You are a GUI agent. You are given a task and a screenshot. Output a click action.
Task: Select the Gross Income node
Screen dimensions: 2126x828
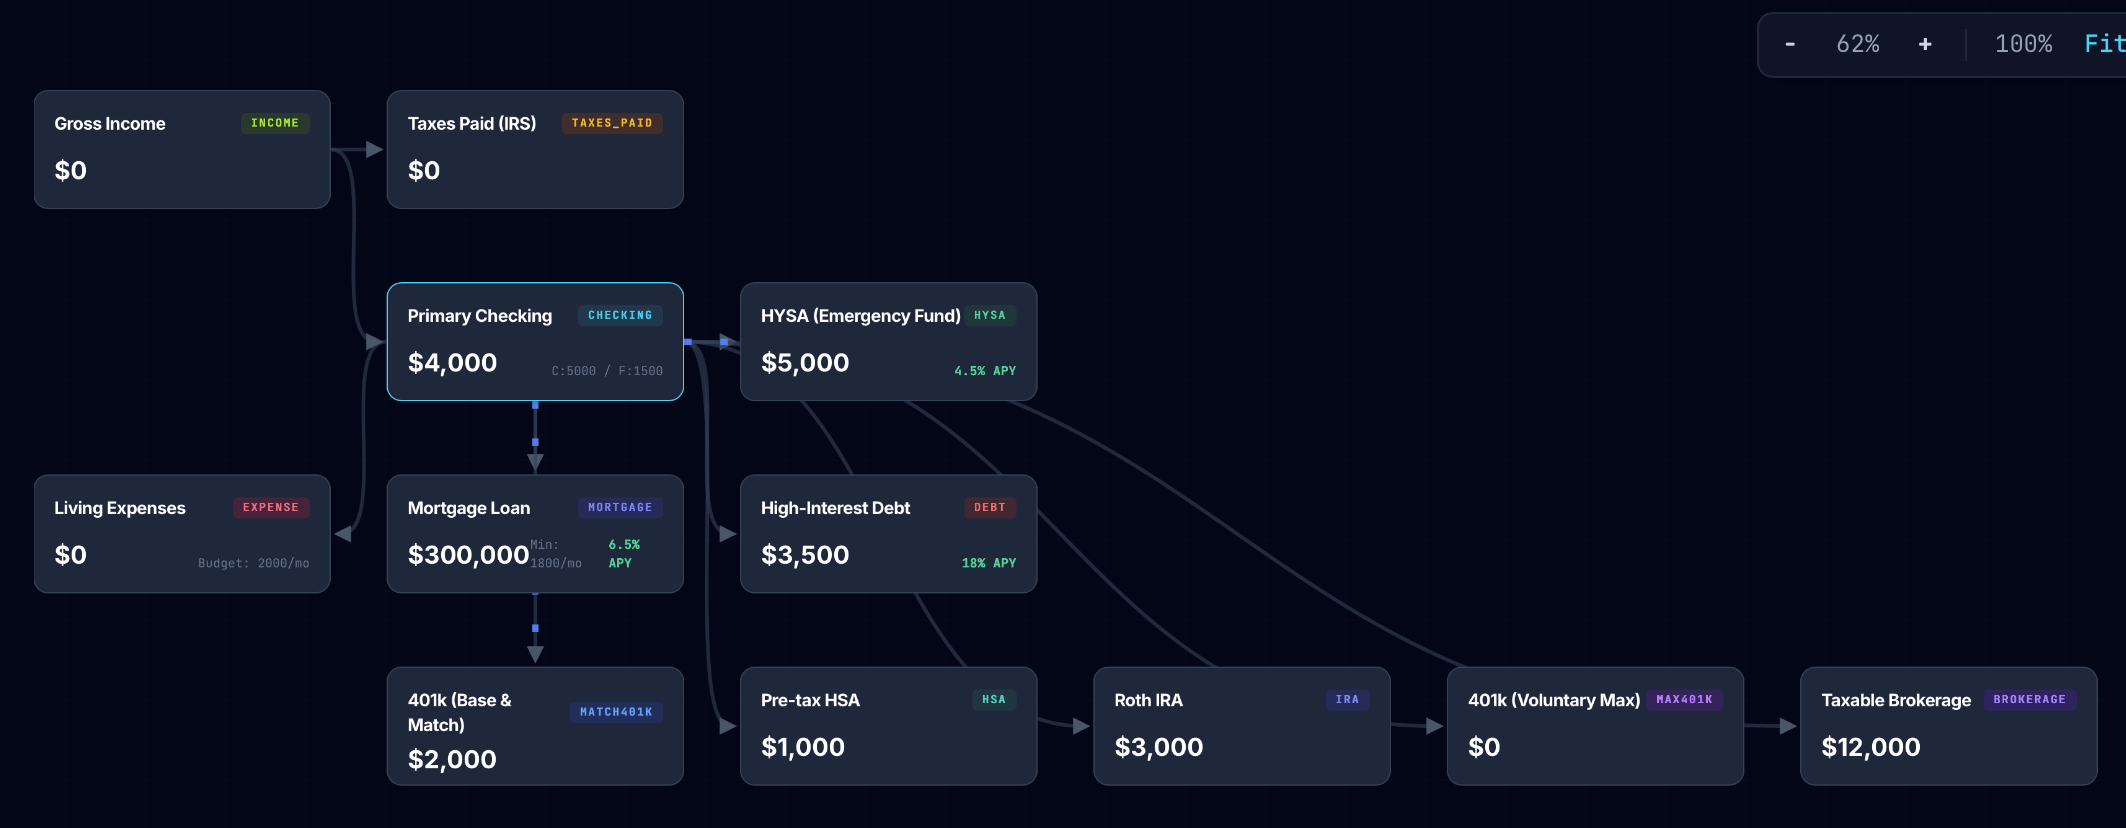(x=182, y=149)
